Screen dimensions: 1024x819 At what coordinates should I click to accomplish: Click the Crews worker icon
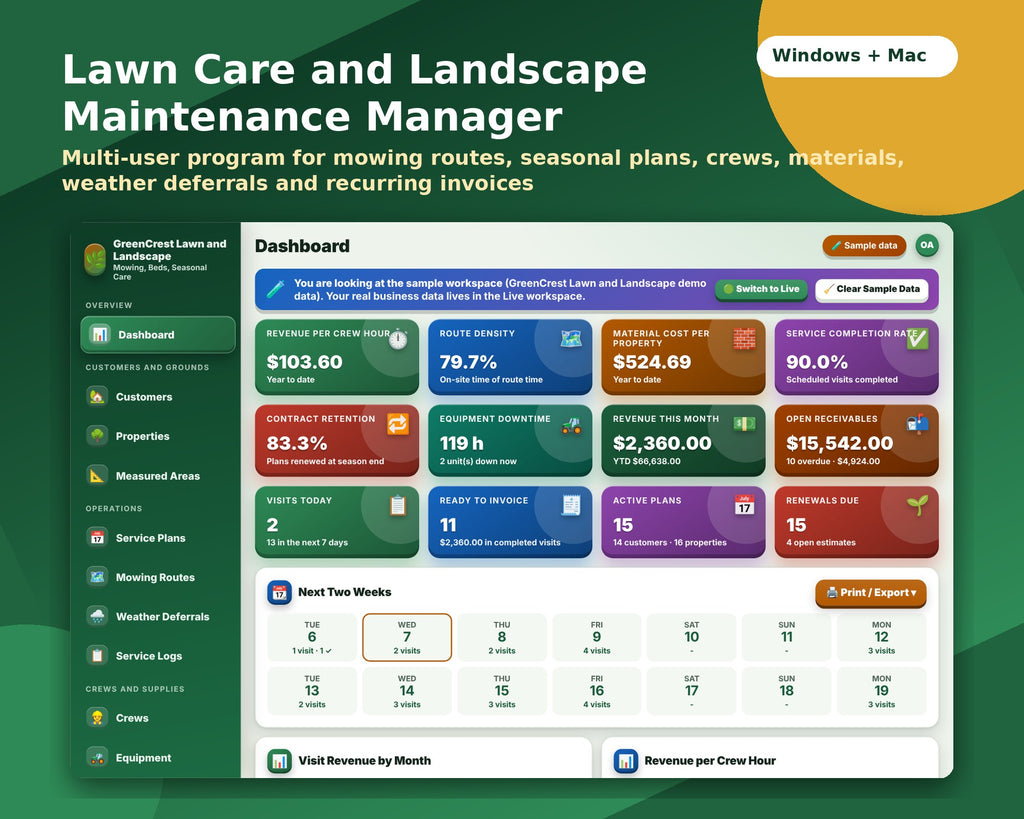(x=97, y=718)
